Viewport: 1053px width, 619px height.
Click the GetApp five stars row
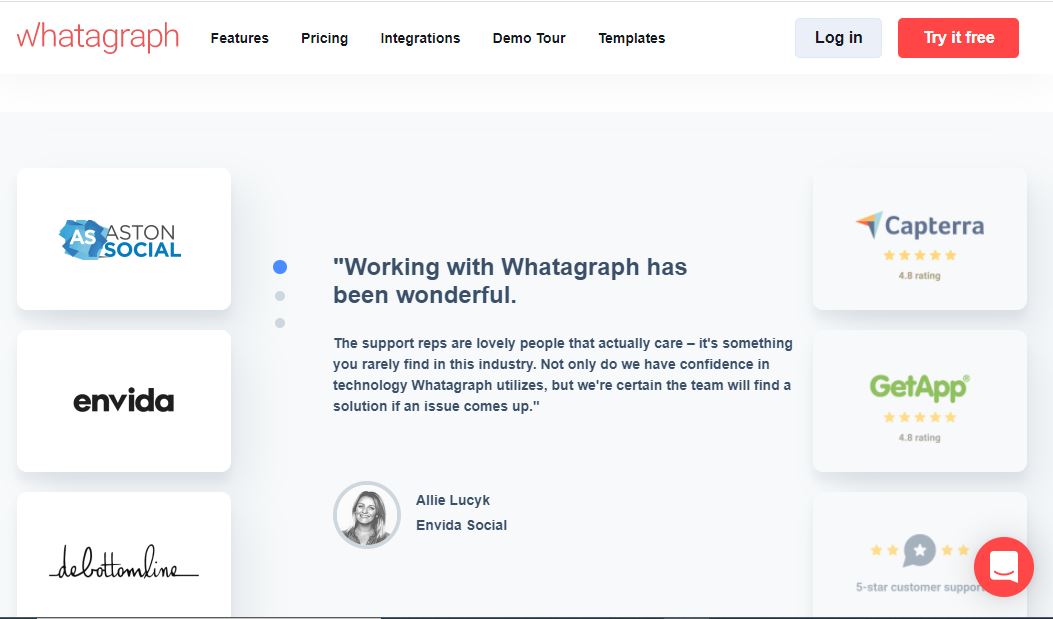pos(919,418)
